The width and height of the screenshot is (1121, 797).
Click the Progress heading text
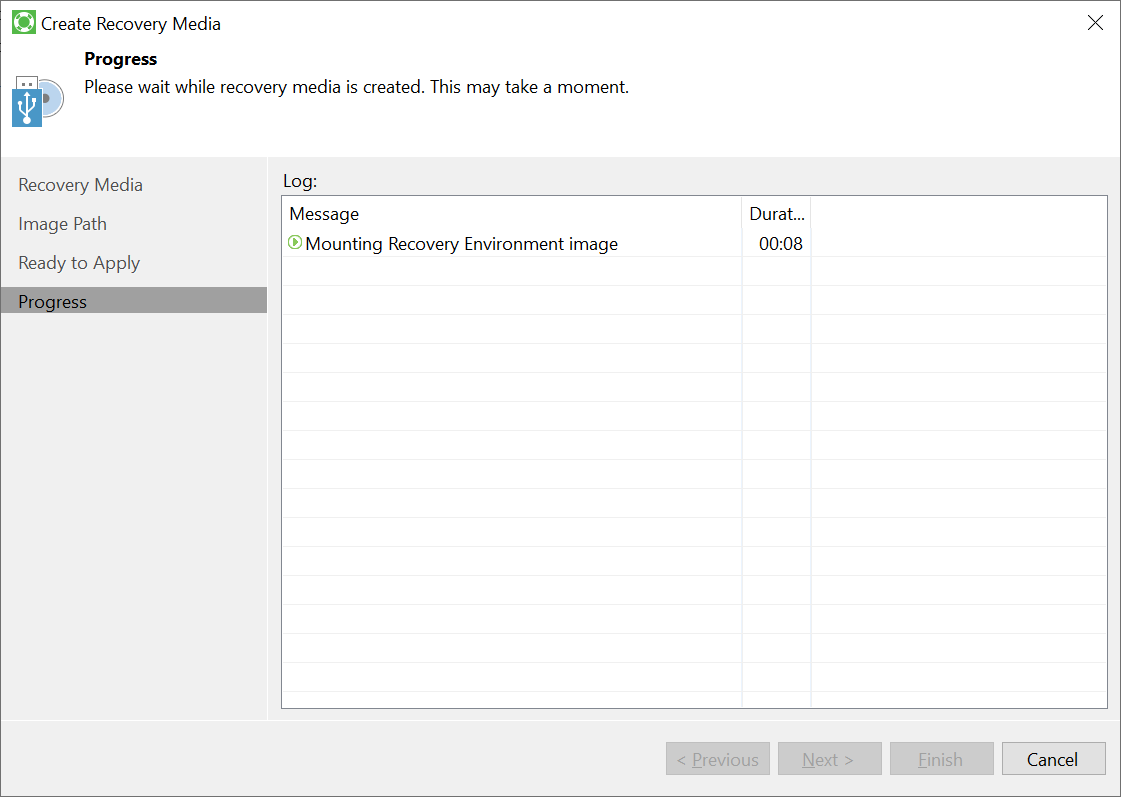tap(121, 59)
